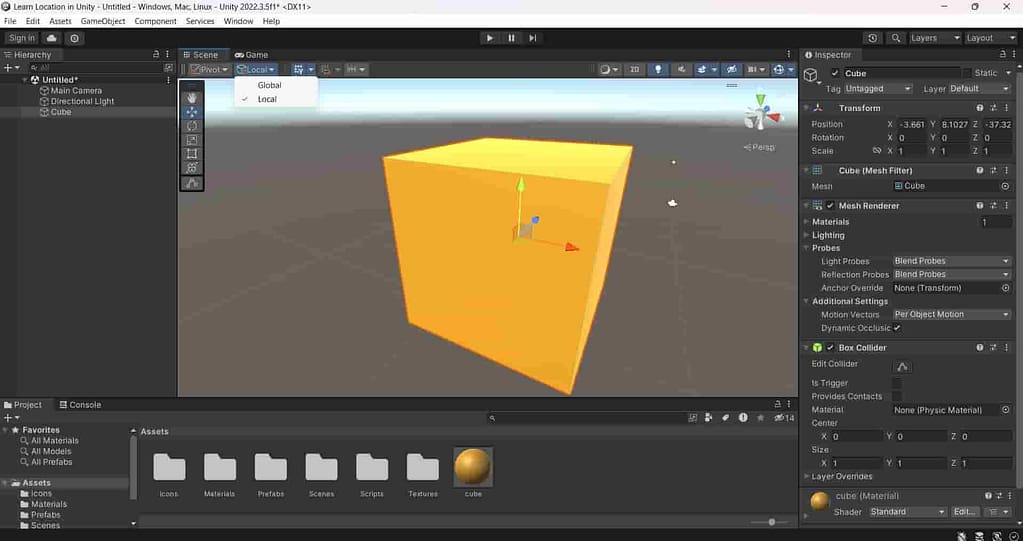Click the Pause button
1023x541 pixels.
point(512,38)
